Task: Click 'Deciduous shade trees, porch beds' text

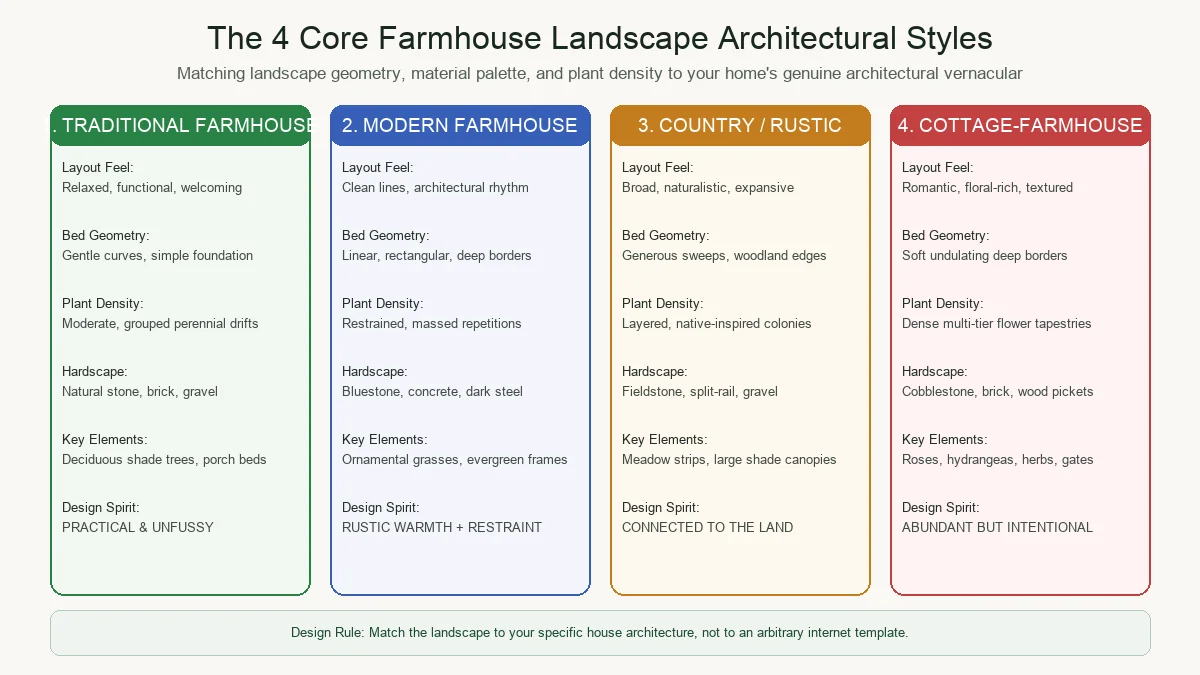Action: click(x=164, y=459)
